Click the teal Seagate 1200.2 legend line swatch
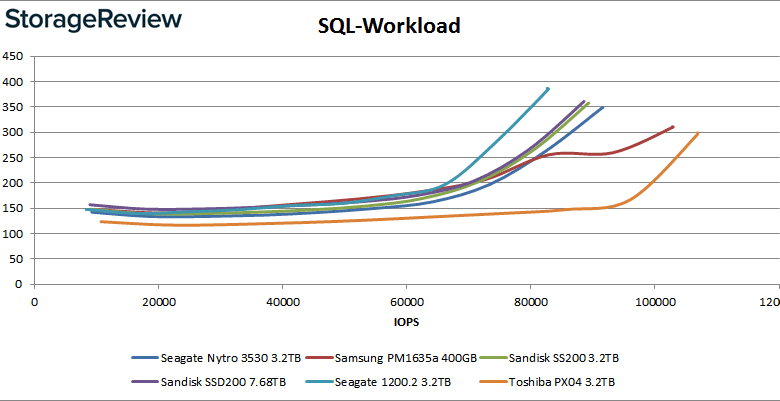 pyautogui.click(x=319, y=382)
